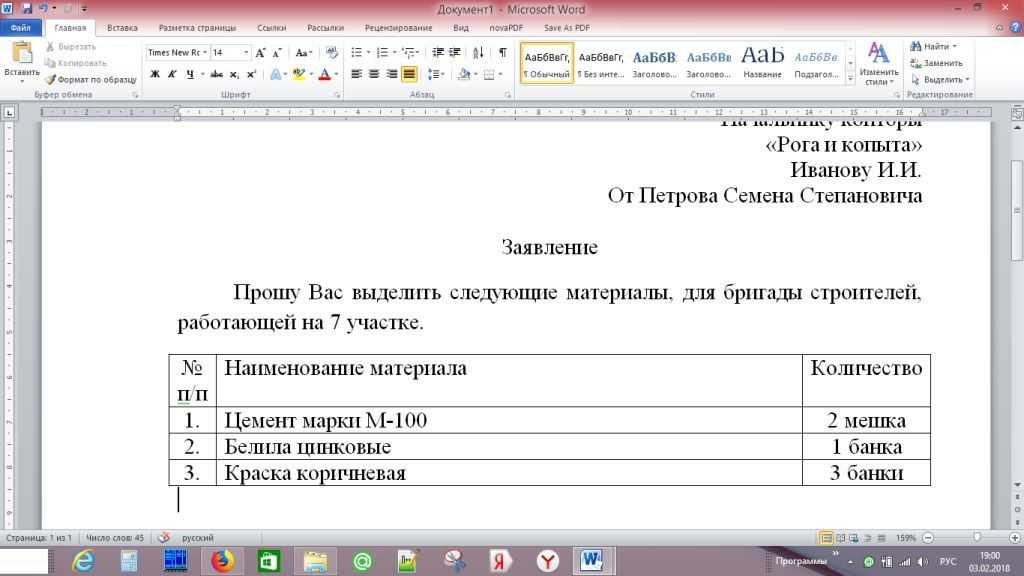Click the русский language indicator in status bar

[x=198, y=537]
